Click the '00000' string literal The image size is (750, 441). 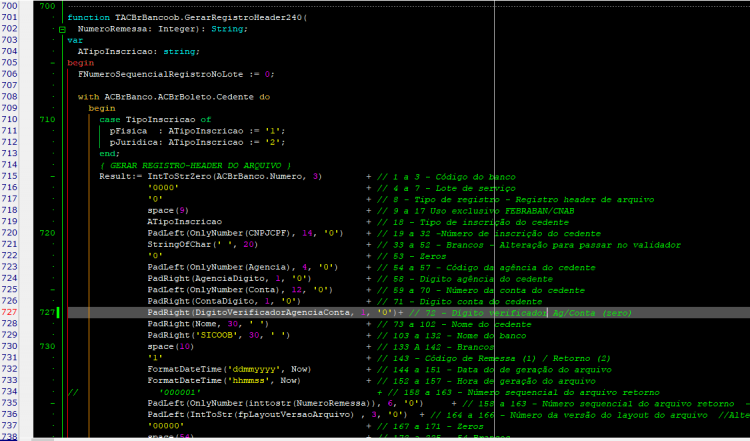pos(165,427)
